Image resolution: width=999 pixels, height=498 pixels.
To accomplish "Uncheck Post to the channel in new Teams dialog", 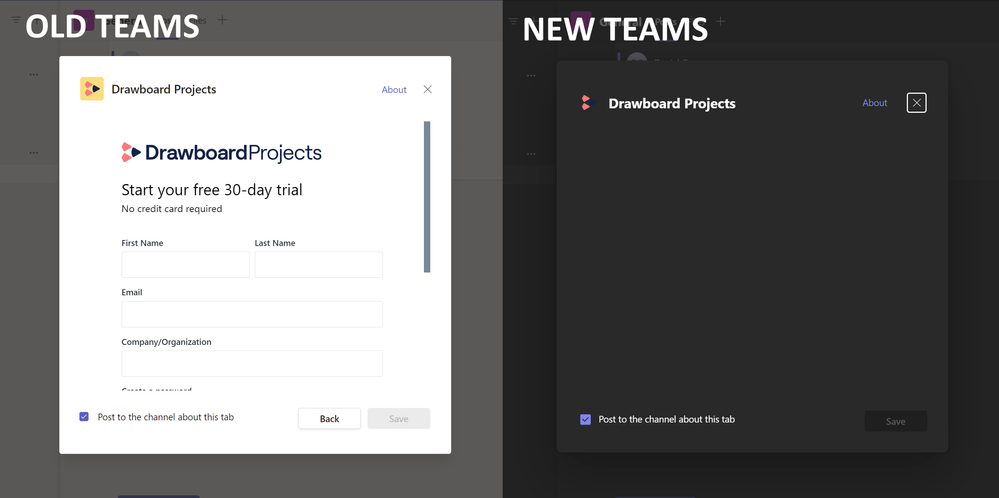I will [586, 419].
